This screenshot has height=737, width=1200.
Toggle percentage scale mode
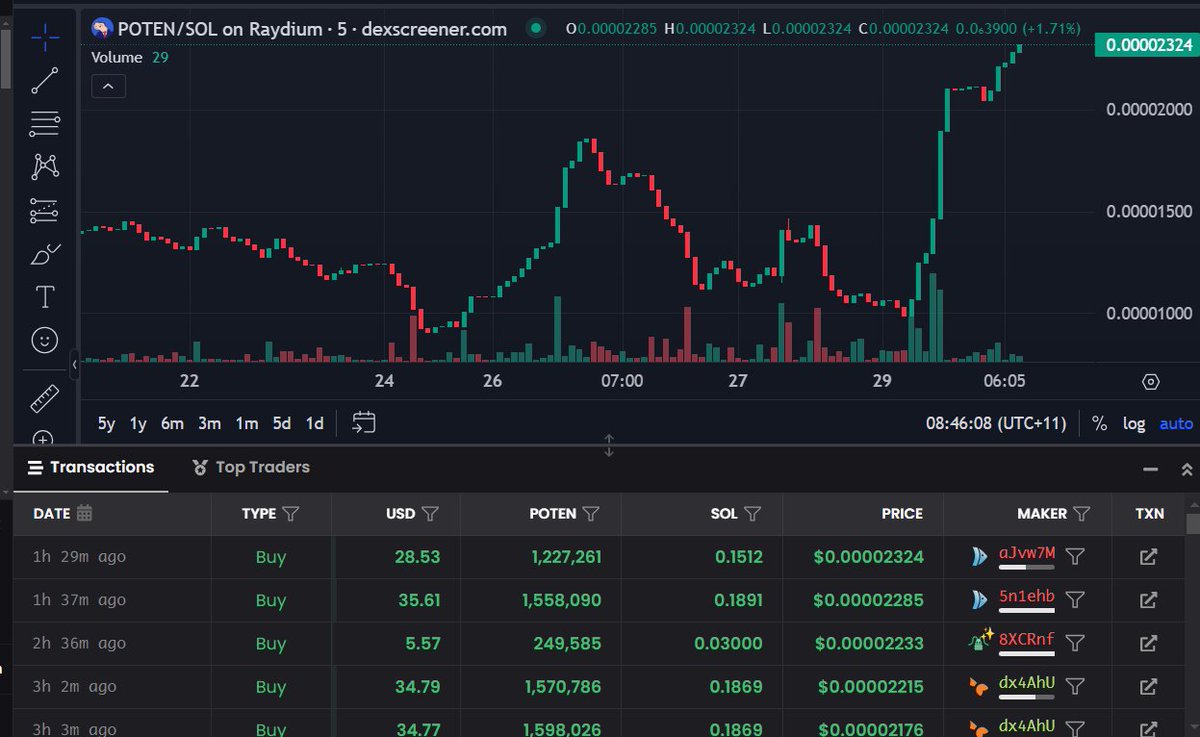[1099, 423]
